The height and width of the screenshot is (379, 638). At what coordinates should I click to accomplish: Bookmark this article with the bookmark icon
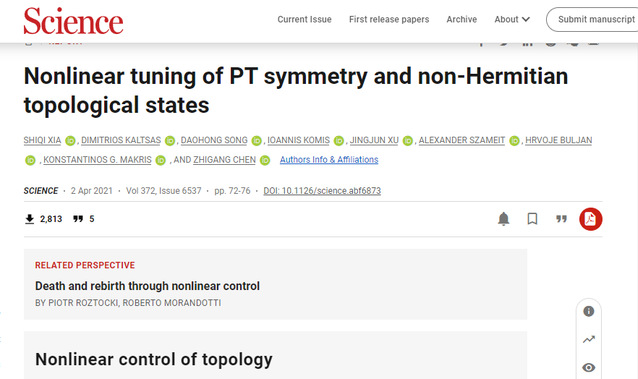[x=532, y=219]
